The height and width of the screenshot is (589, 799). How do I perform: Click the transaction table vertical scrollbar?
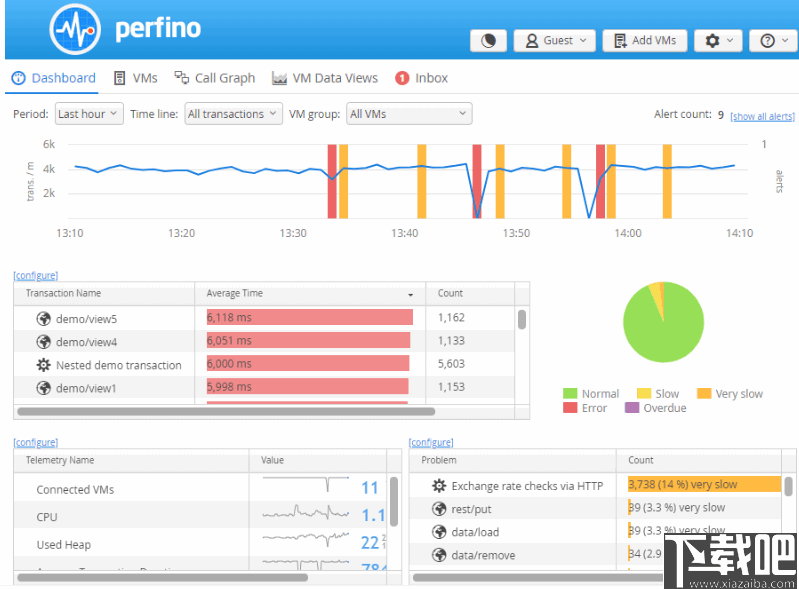[x=522, y=320]
